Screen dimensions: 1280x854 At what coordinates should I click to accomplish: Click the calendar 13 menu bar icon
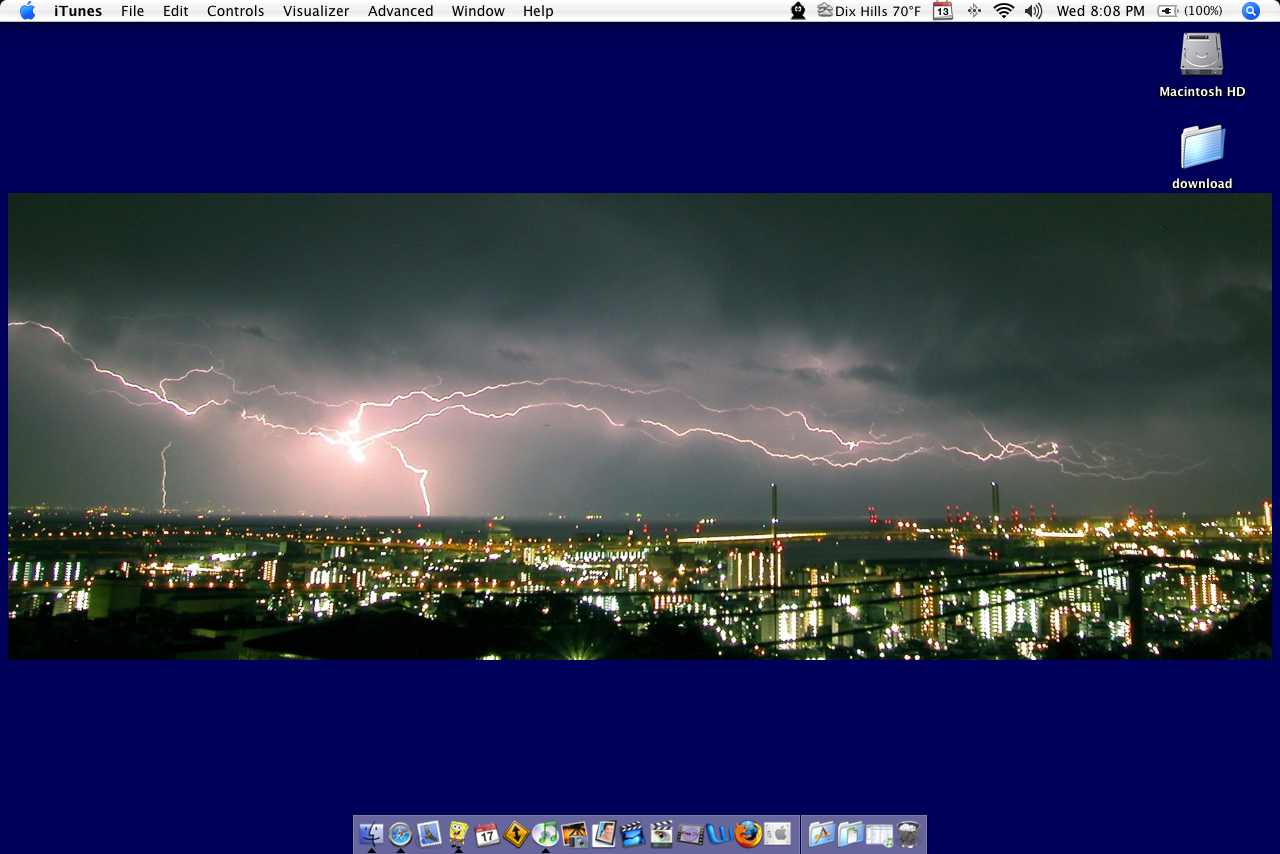click(943, 11)
